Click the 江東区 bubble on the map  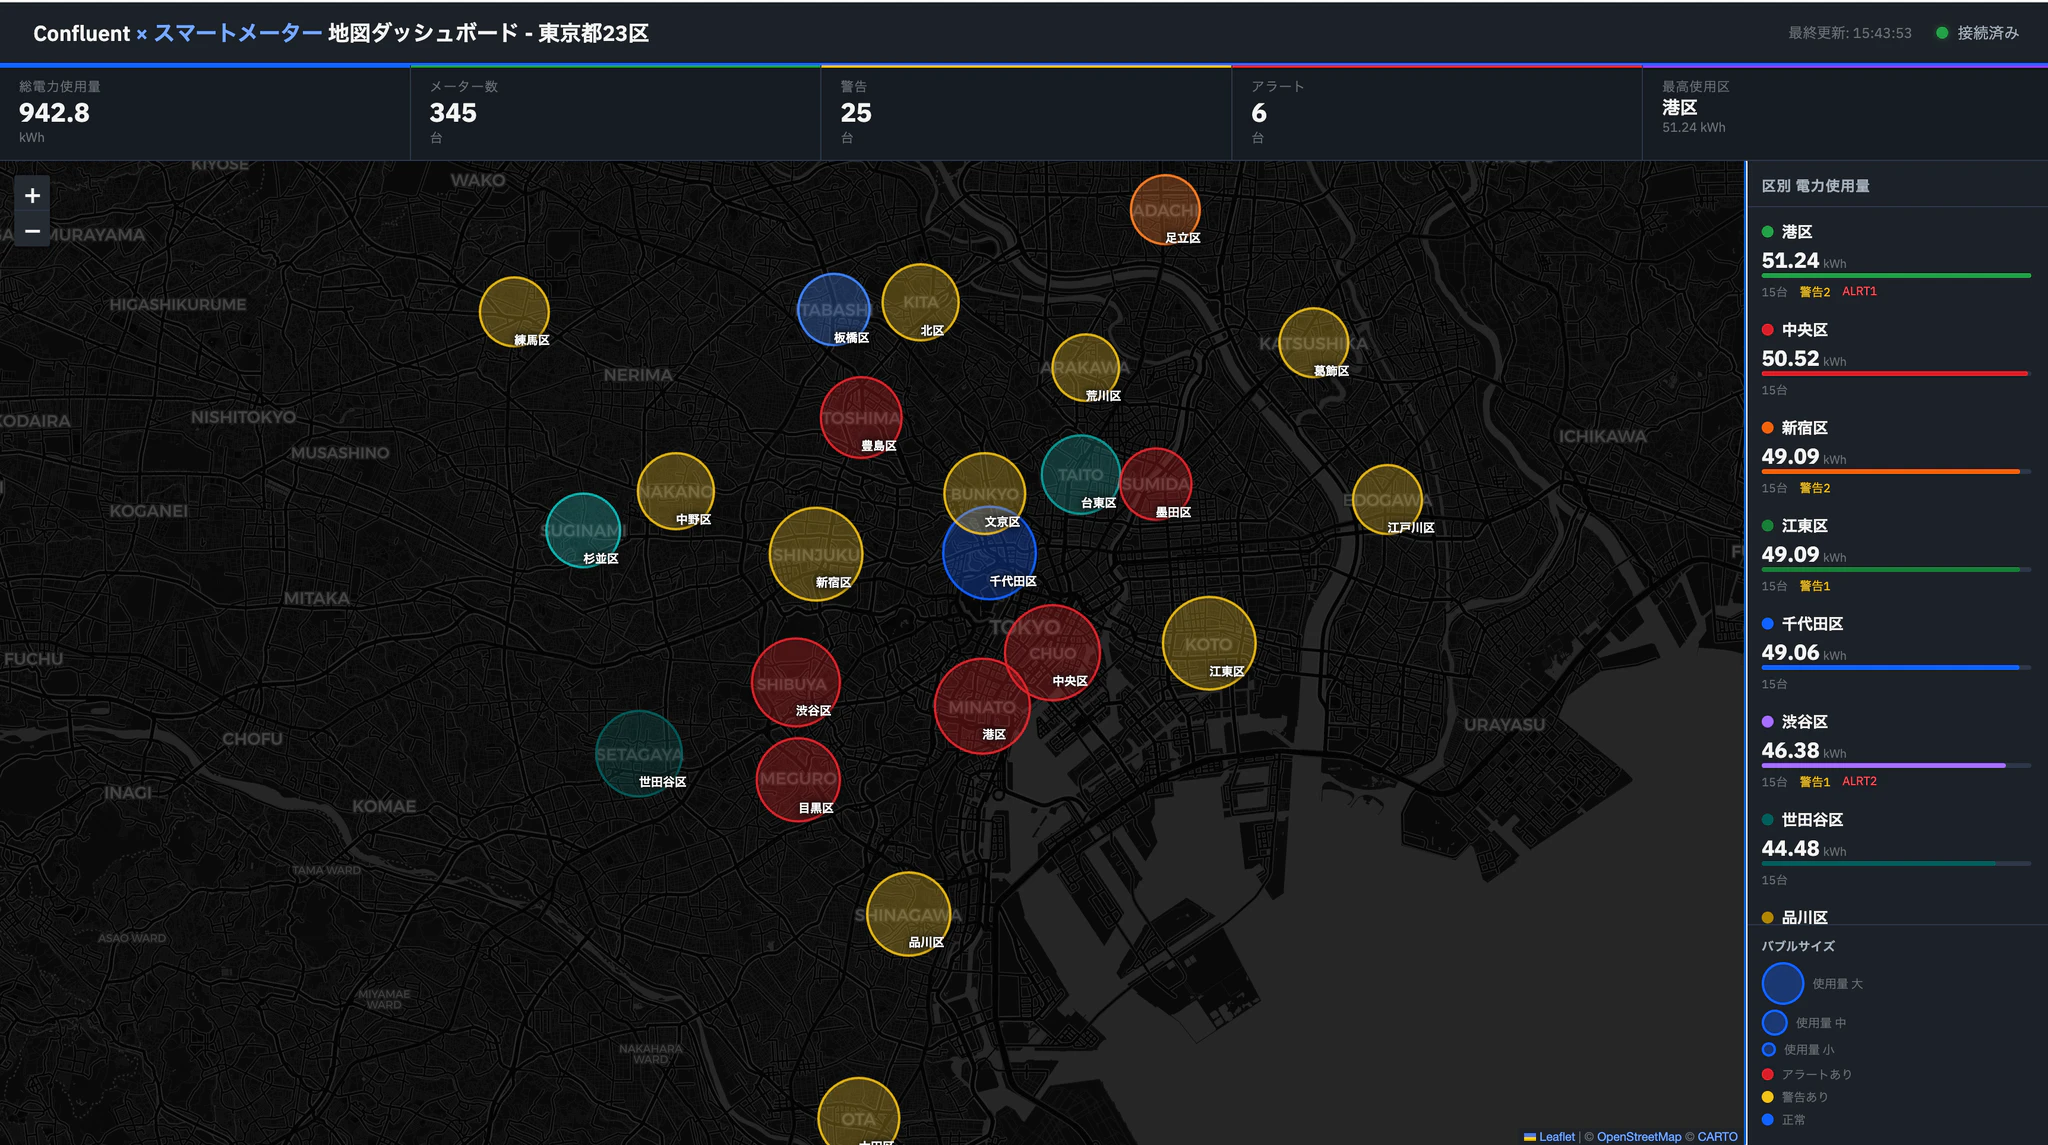pos(1209,643)
